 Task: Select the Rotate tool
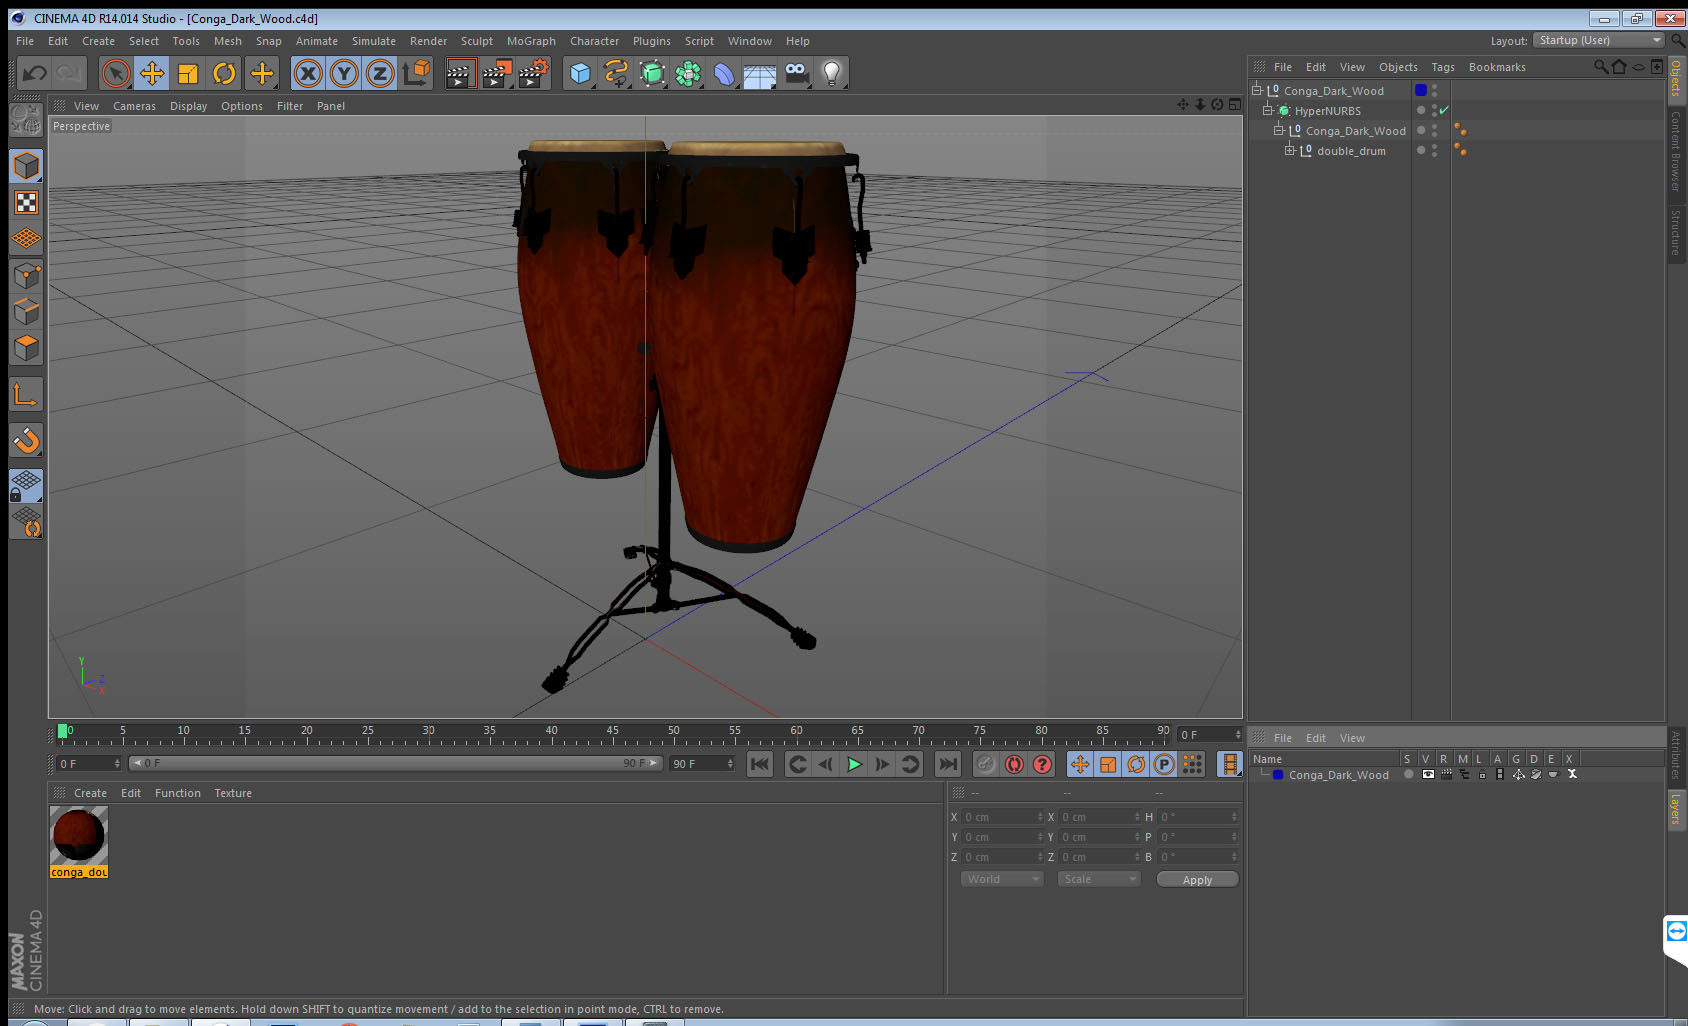coord(224,73)
